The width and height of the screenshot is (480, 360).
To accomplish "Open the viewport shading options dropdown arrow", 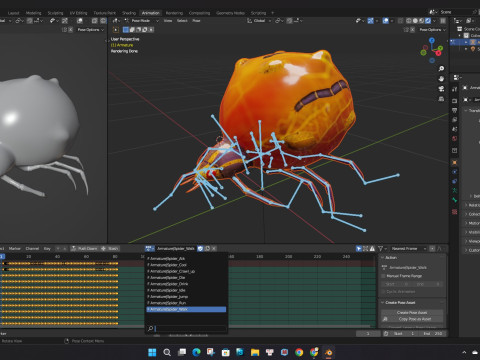I will pyautogui.click(x=435, y=21).
